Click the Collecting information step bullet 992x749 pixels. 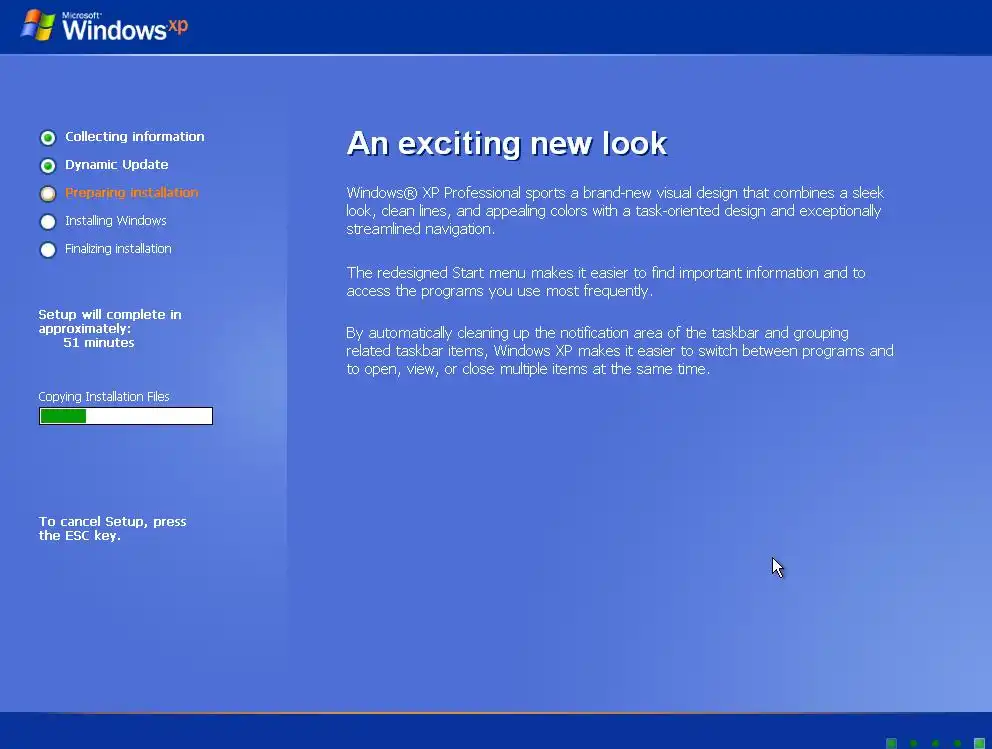coord(47,137)
